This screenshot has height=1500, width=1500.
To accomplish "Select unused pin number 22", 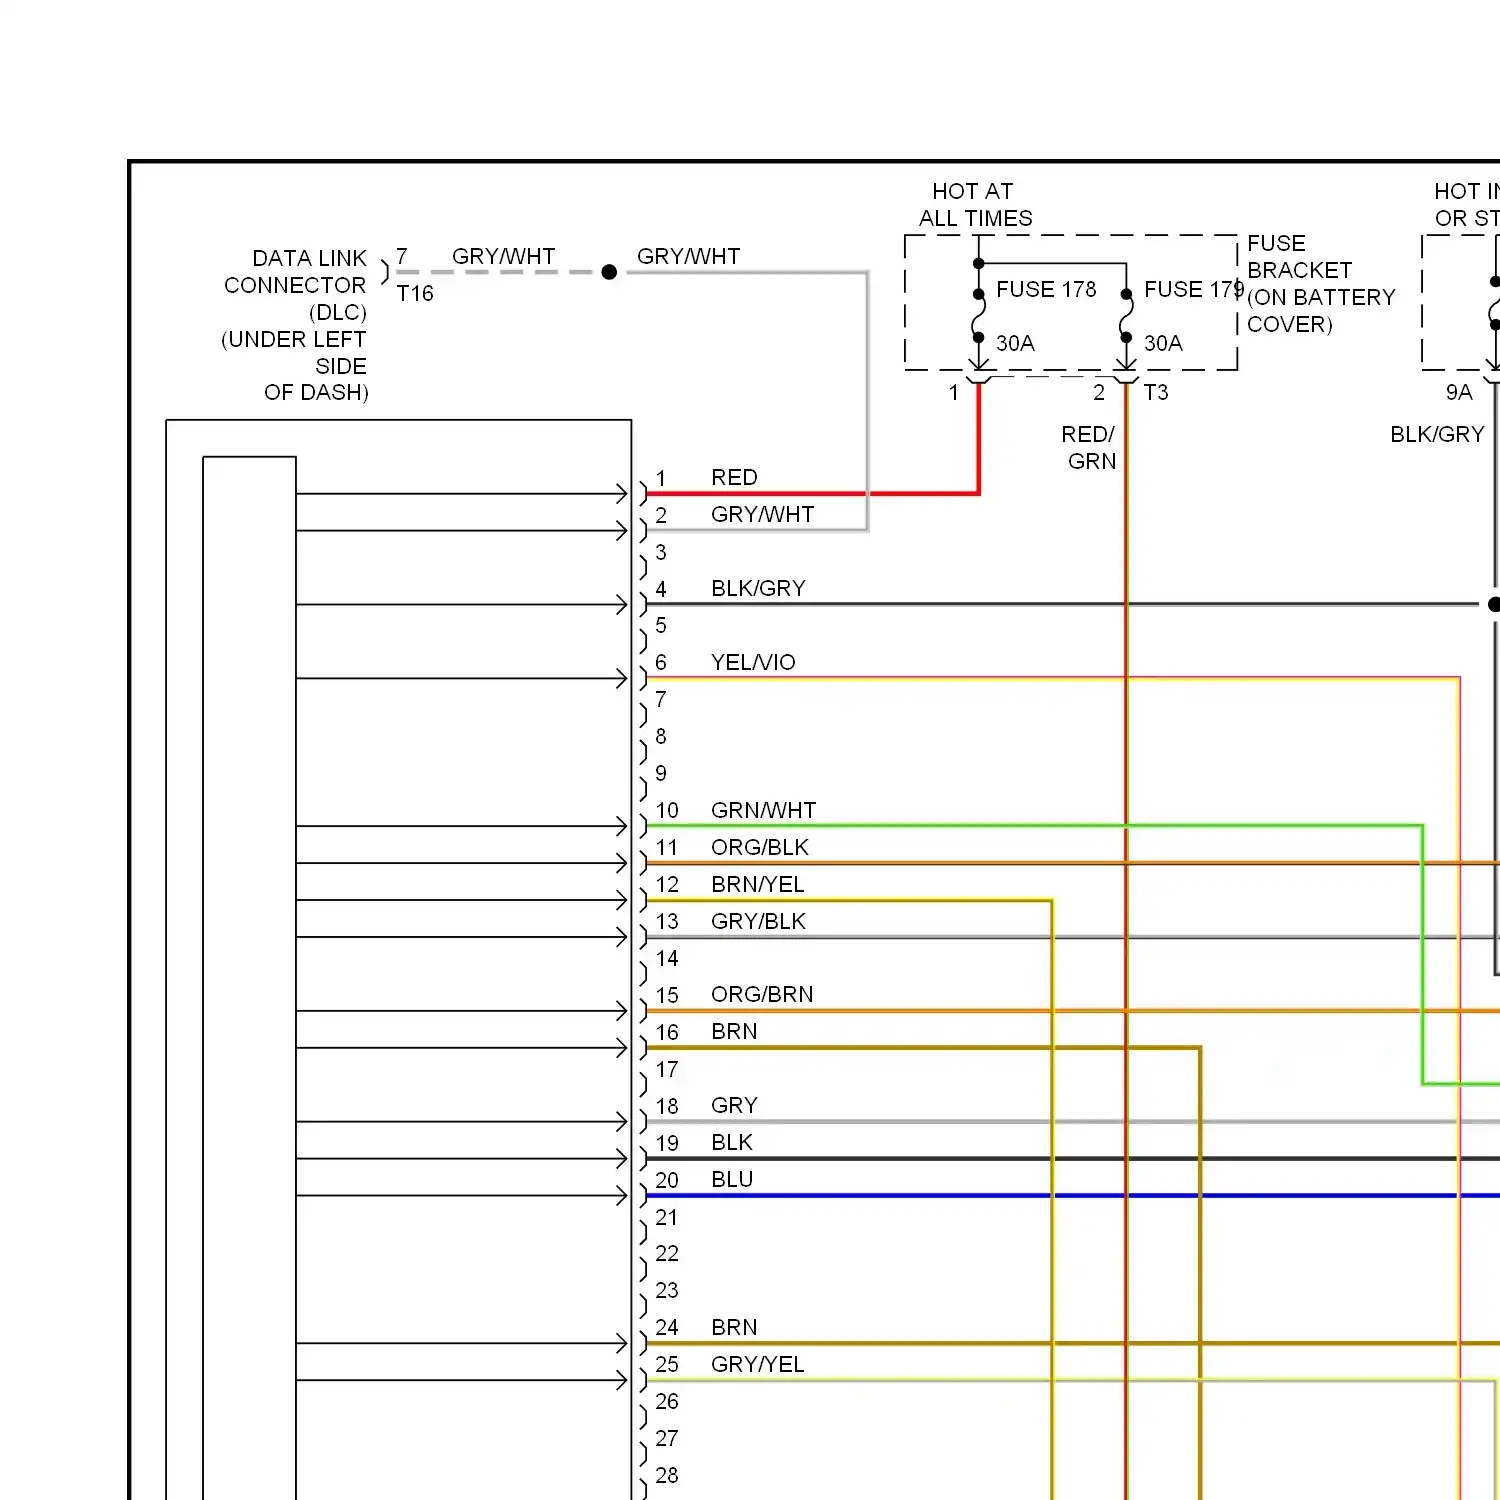I will pyautogui.click(x=667, y=1253).
